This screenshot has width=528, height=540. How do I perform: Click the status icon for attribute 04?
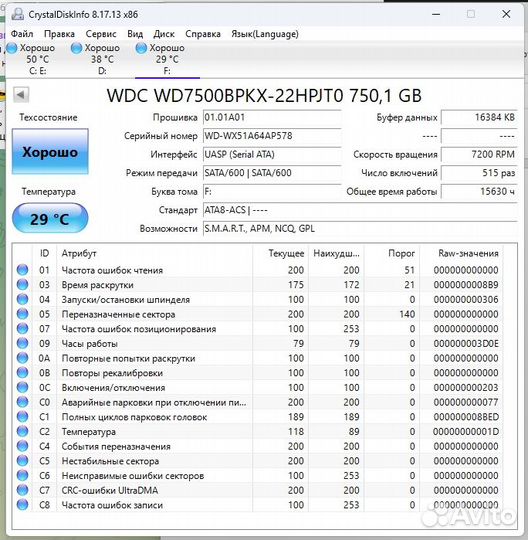22,299
